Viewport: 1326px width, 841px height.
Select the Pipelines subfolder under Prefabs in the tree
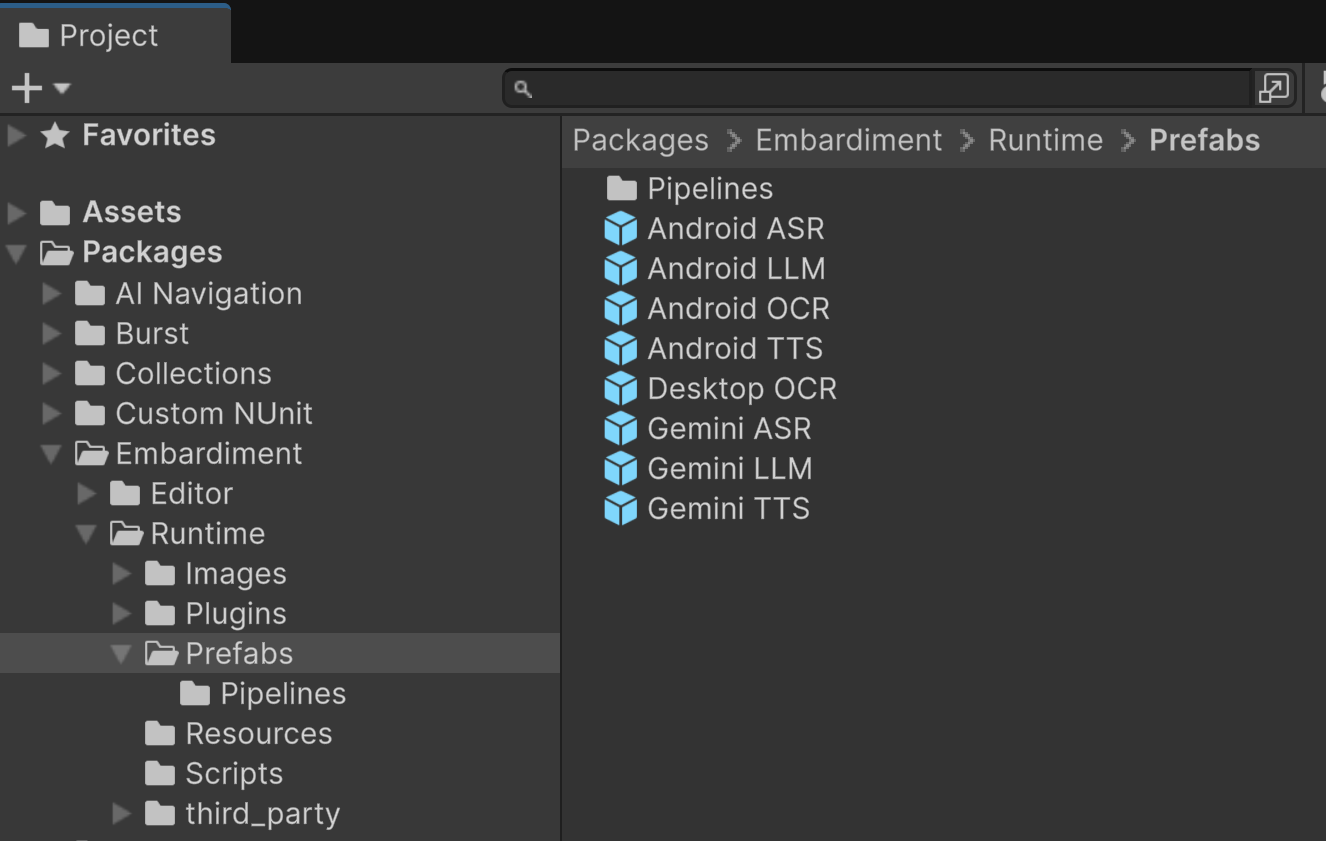click(283, 694)
